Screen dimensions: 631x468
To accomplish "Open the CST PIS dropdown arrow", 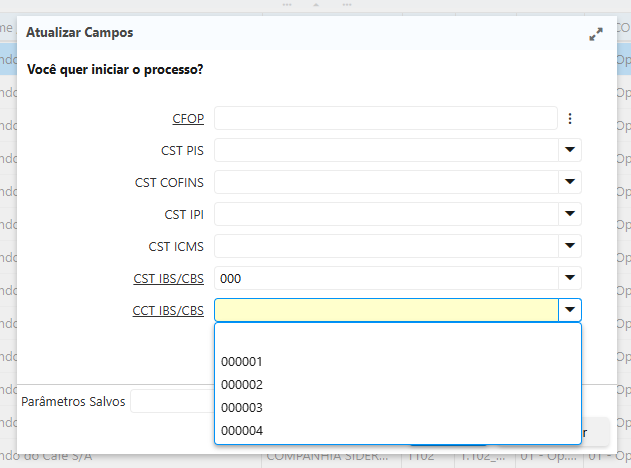I will [570, 150].
